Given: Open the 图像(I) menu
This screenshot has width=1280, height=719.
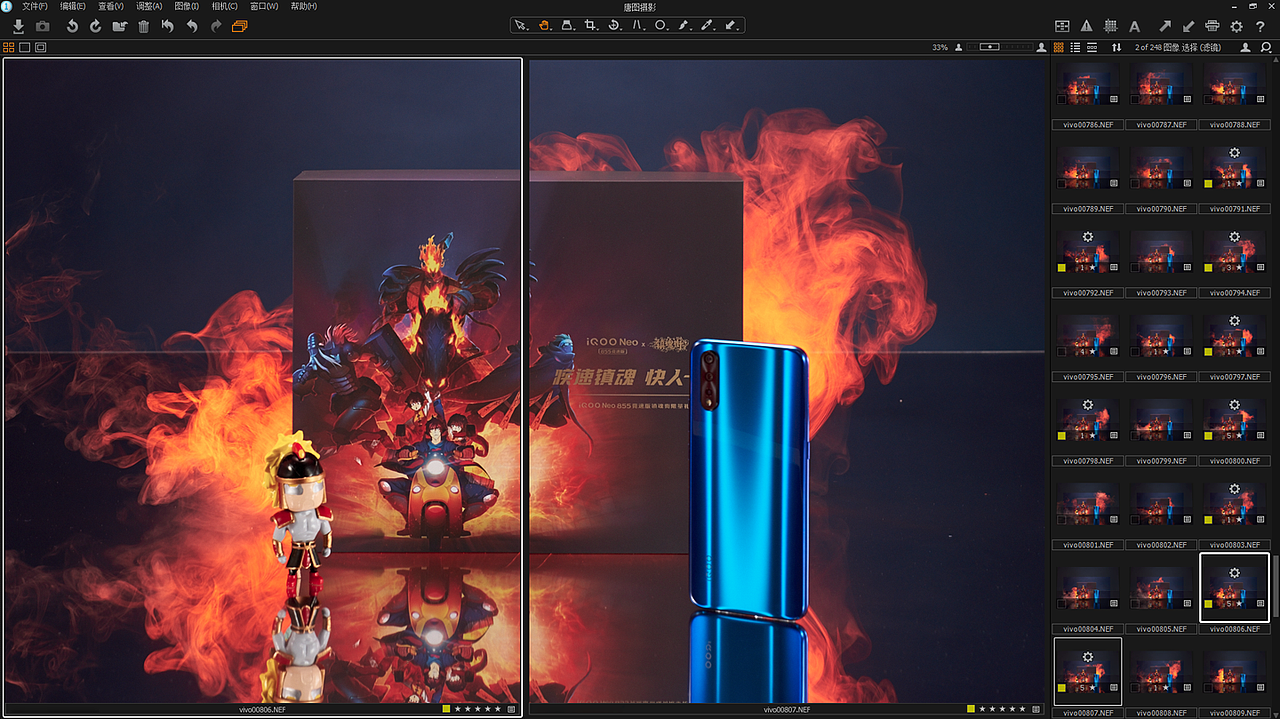Looking at the screenshot, I should tap(187, 6).
